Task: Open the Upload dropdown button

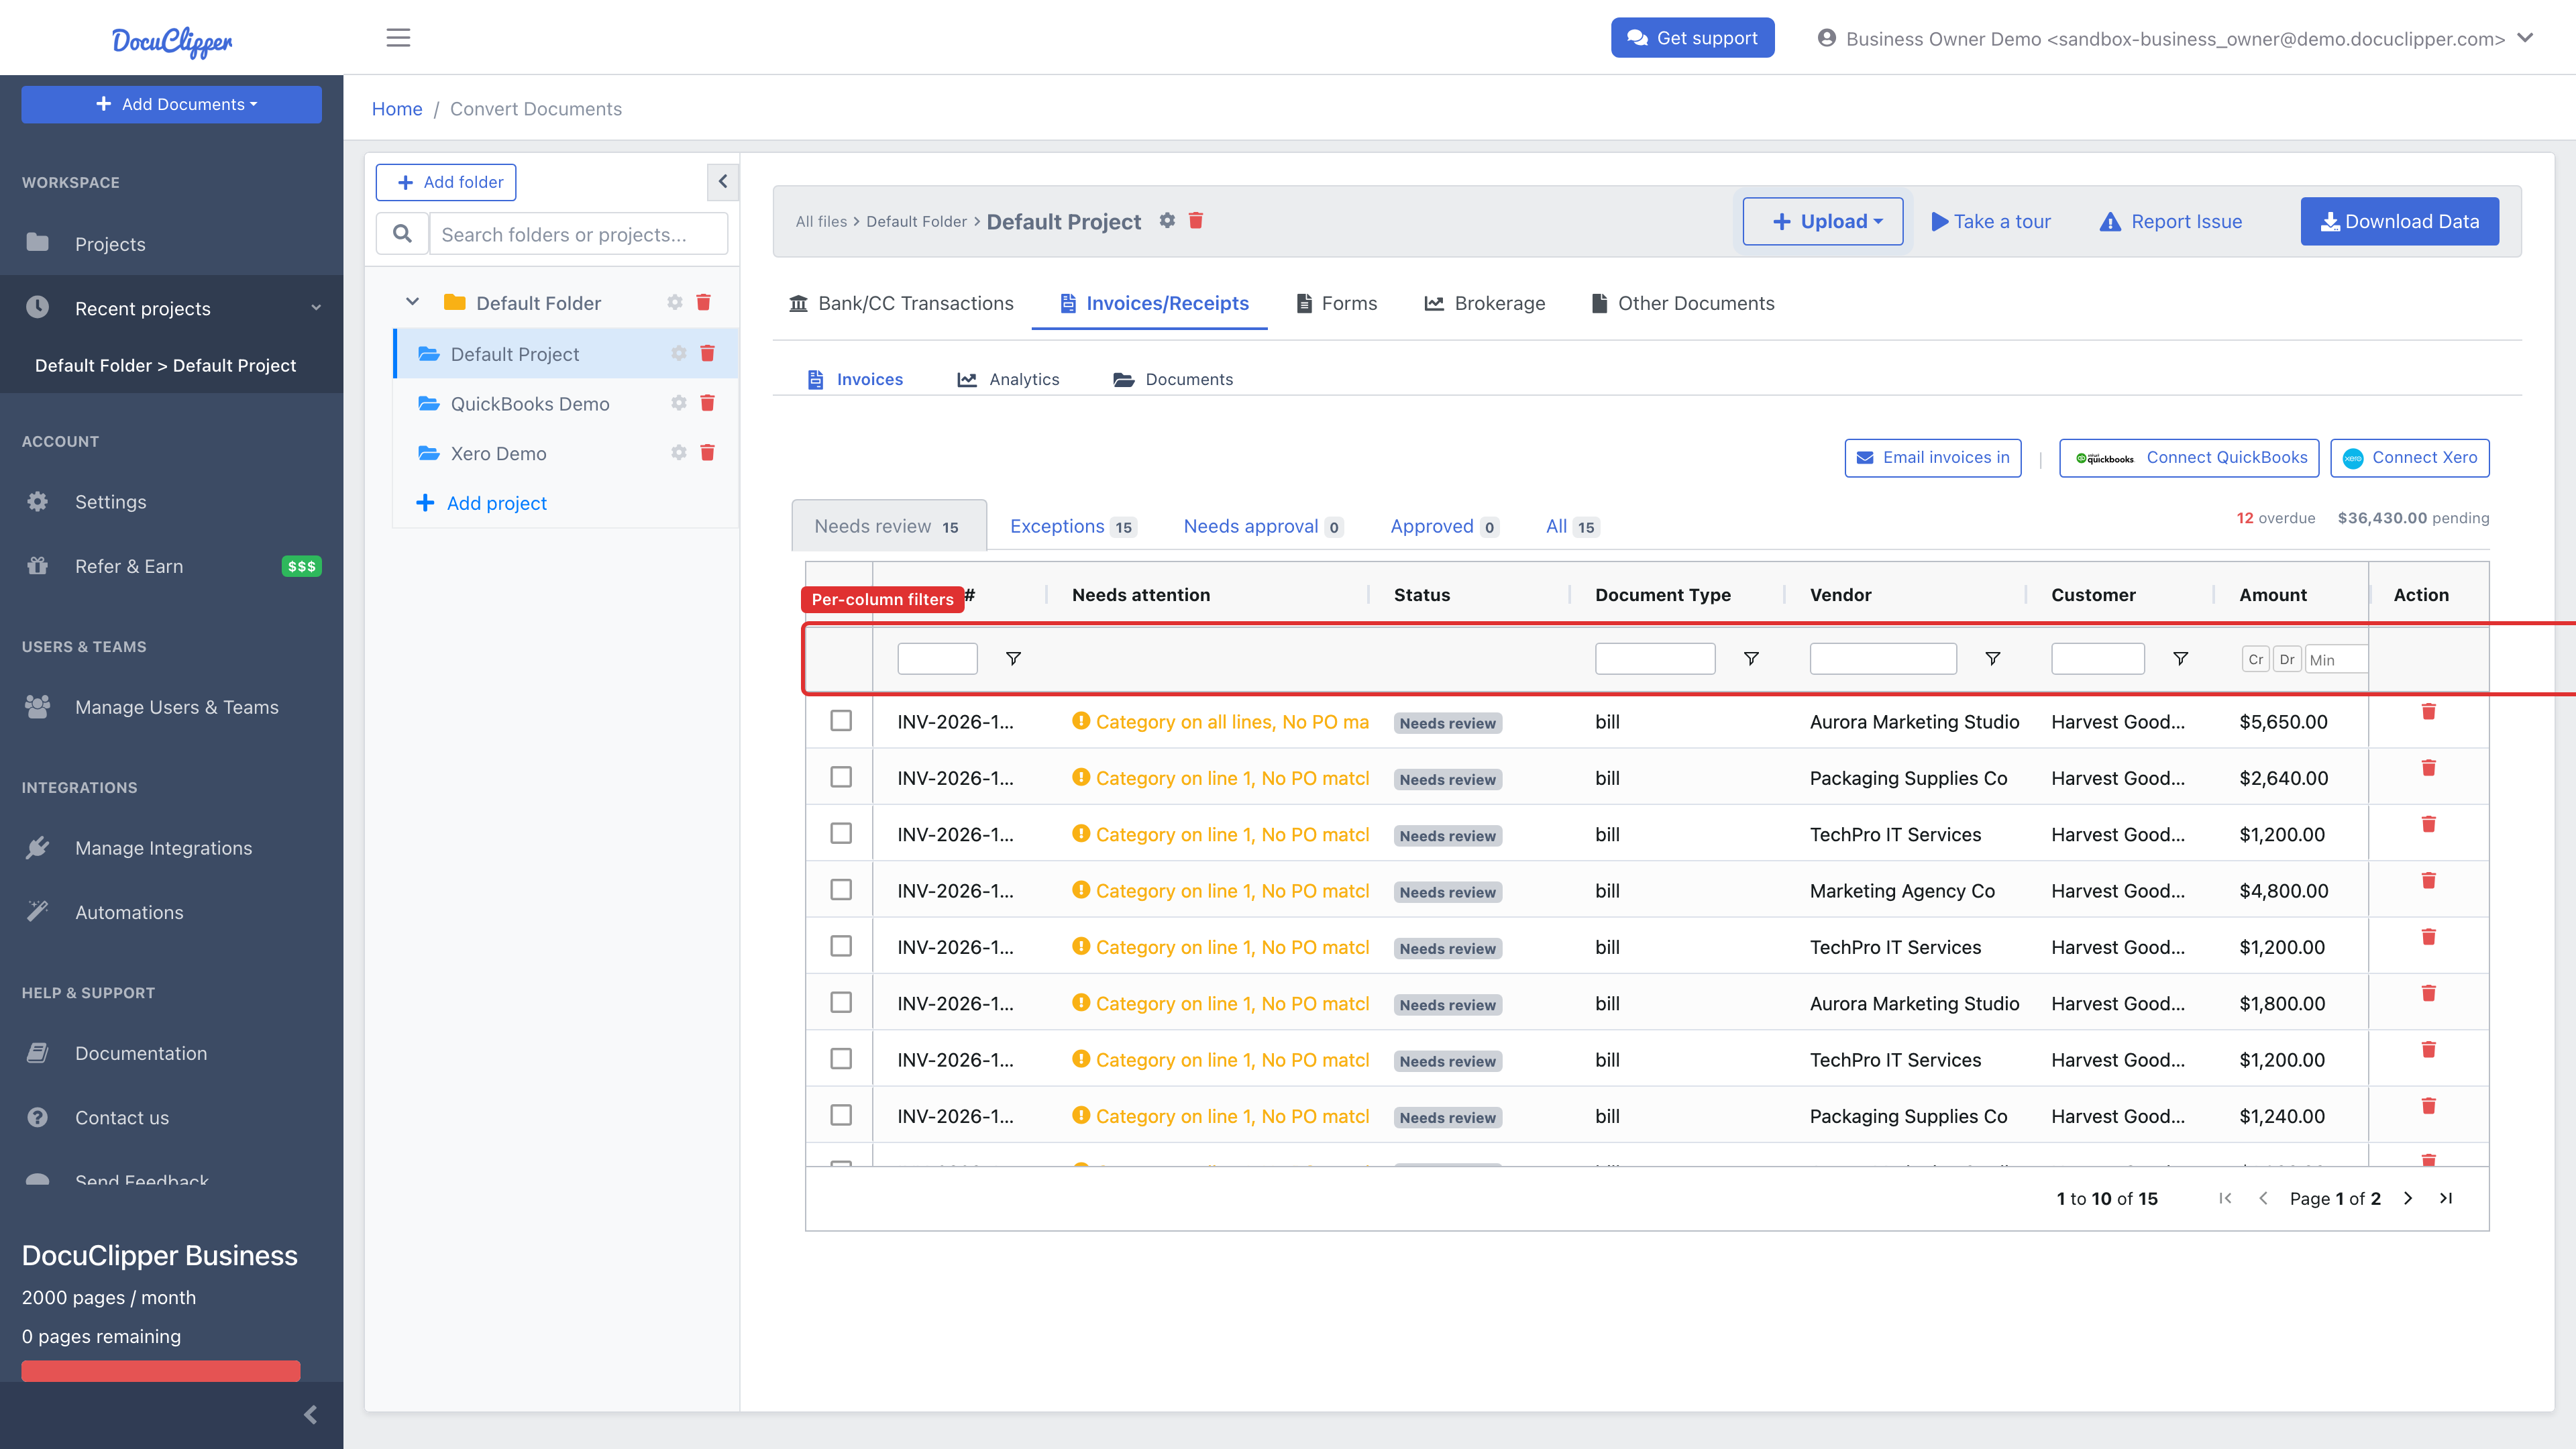Action: pyautogui.click(x=1823, y=221)
